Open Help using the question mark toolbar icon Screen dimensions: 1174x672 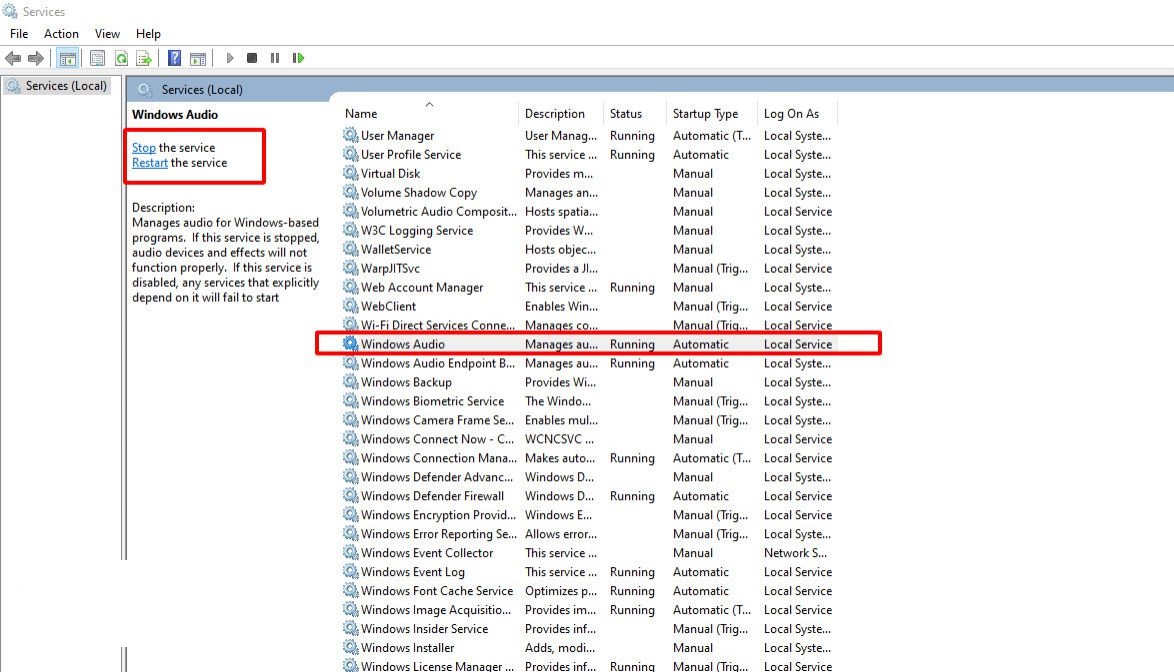174,58
